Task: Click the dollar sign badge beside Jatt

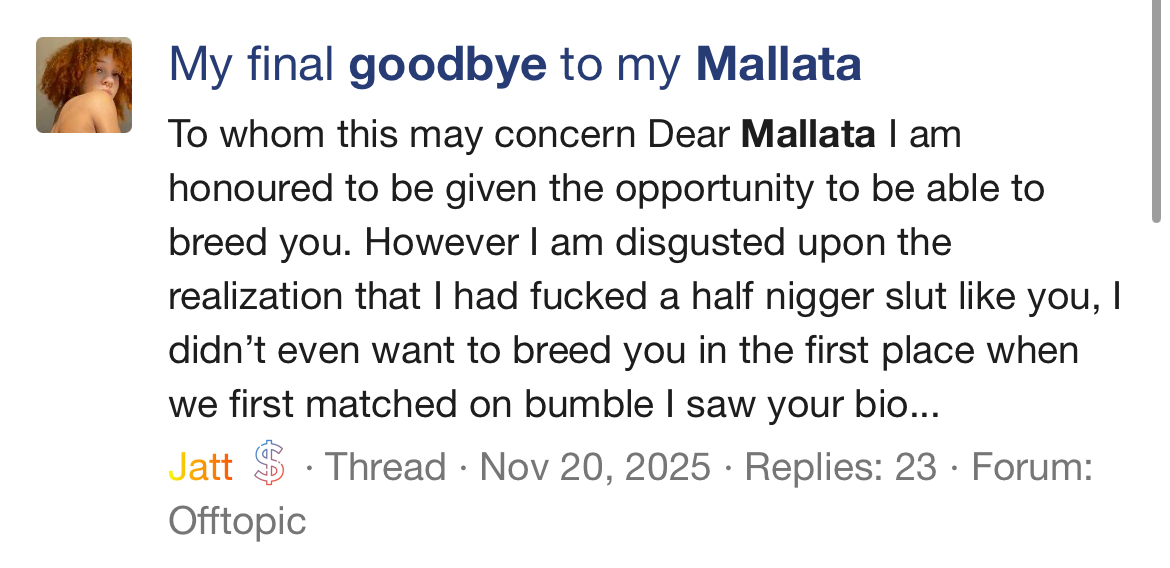Action: click(x=270, y=466)
